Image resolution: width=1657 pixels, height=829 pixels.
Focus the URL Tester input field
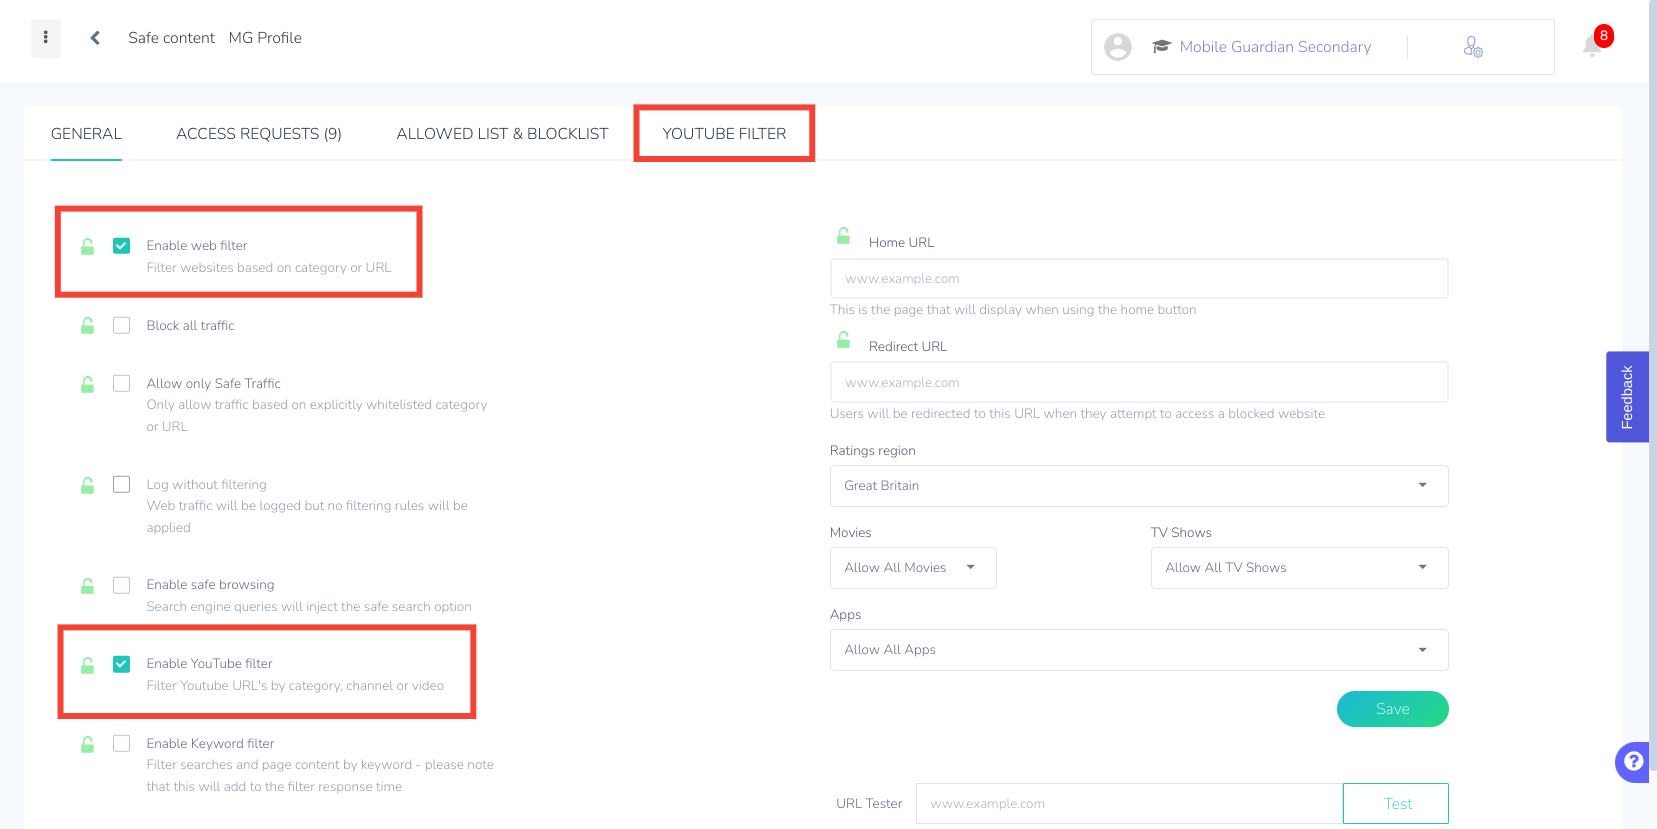coord(1129,804)
